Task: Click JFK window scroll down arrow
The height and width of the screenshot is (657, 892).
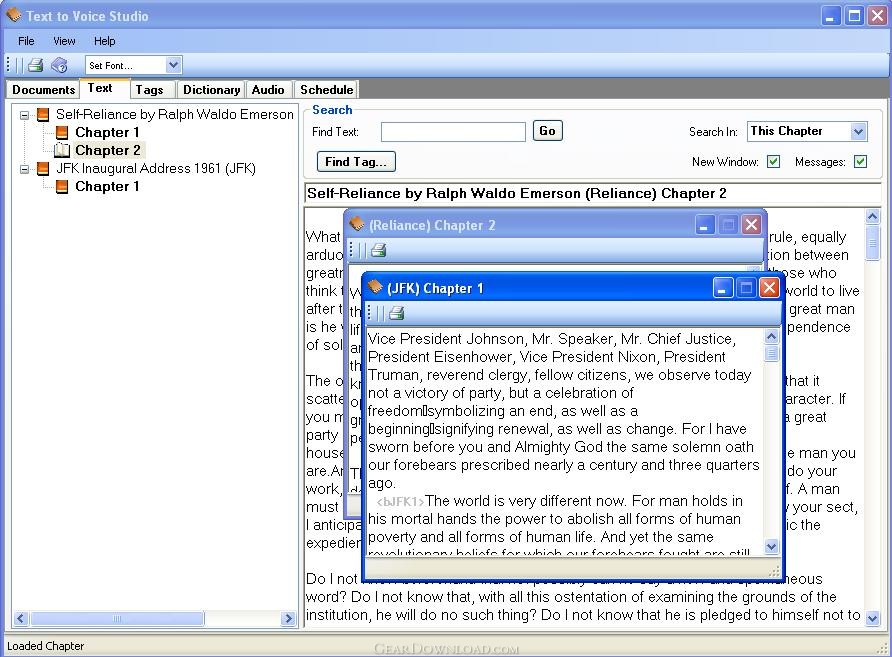Action: (x=771, y=547)
